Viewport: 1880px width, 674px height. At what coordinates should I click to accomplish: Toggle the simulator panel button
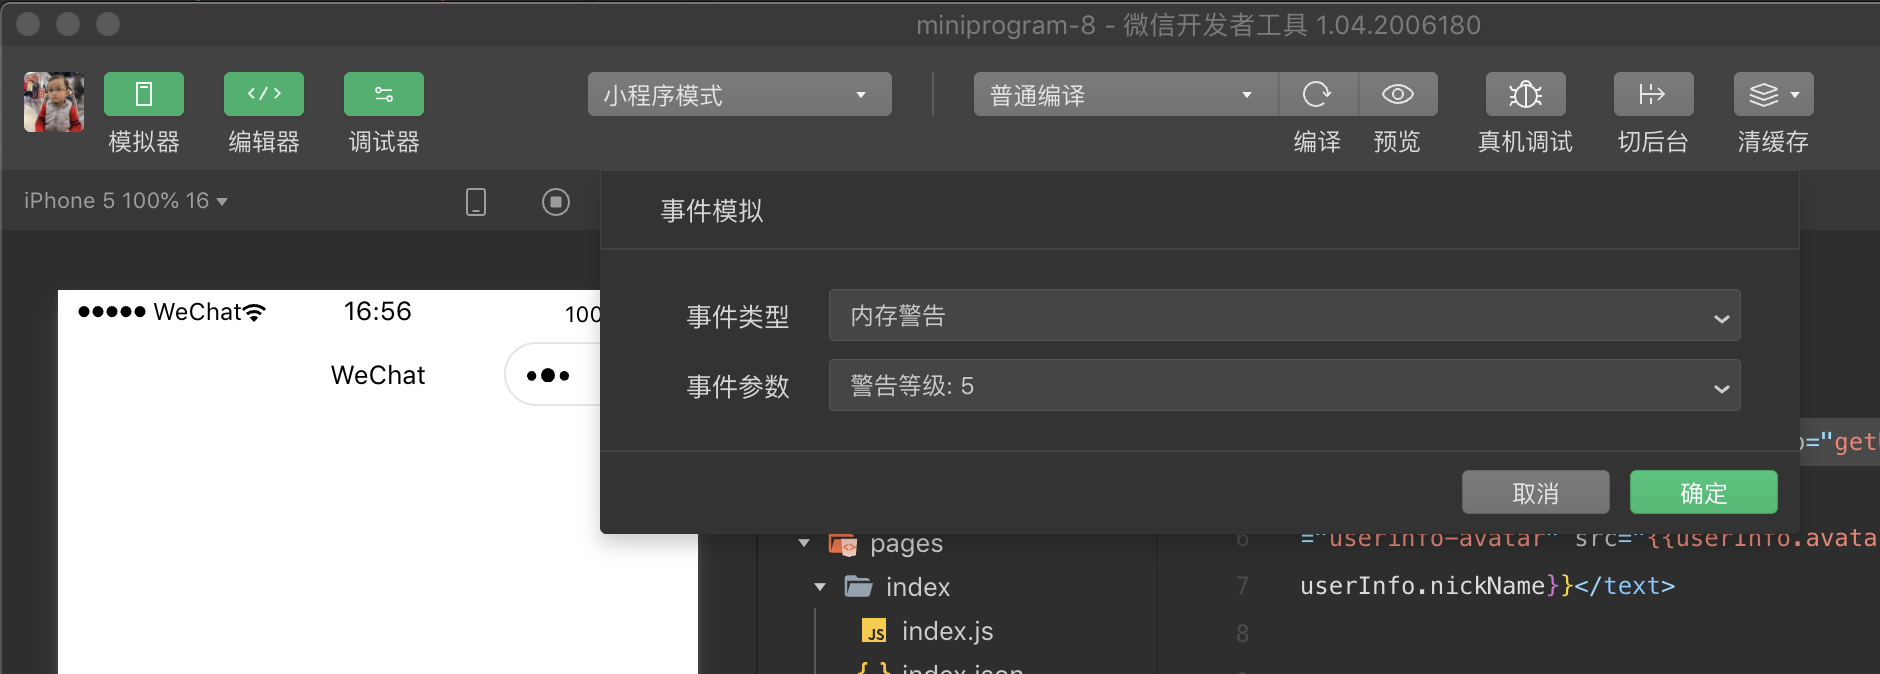point(144,94)
